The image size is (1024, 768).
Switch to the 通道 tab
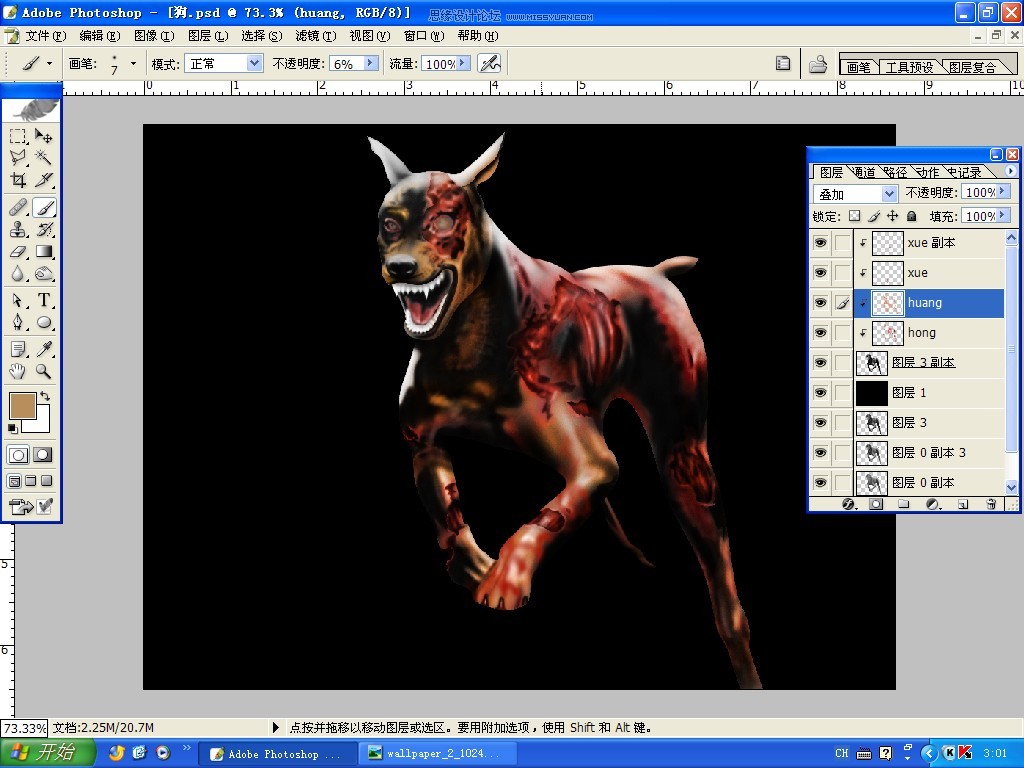865,172
